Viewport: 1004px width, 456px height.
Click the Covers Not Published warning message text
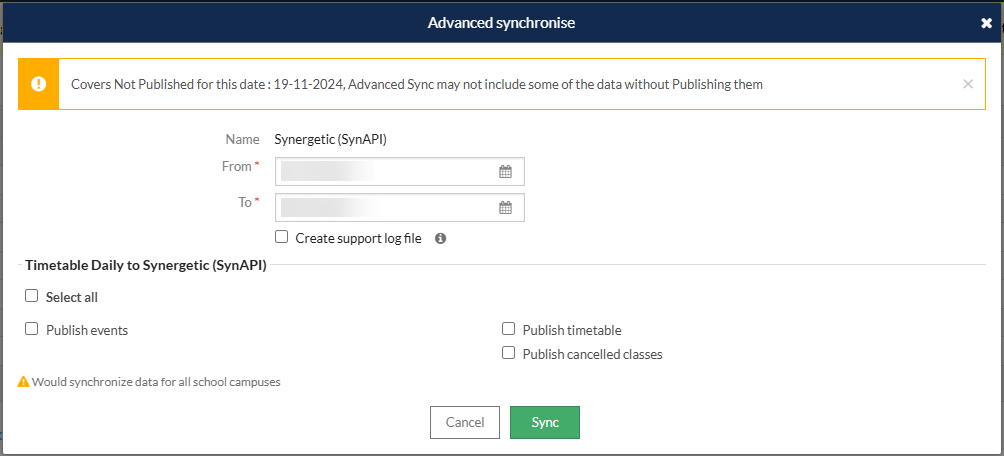[x=417, y=84]
